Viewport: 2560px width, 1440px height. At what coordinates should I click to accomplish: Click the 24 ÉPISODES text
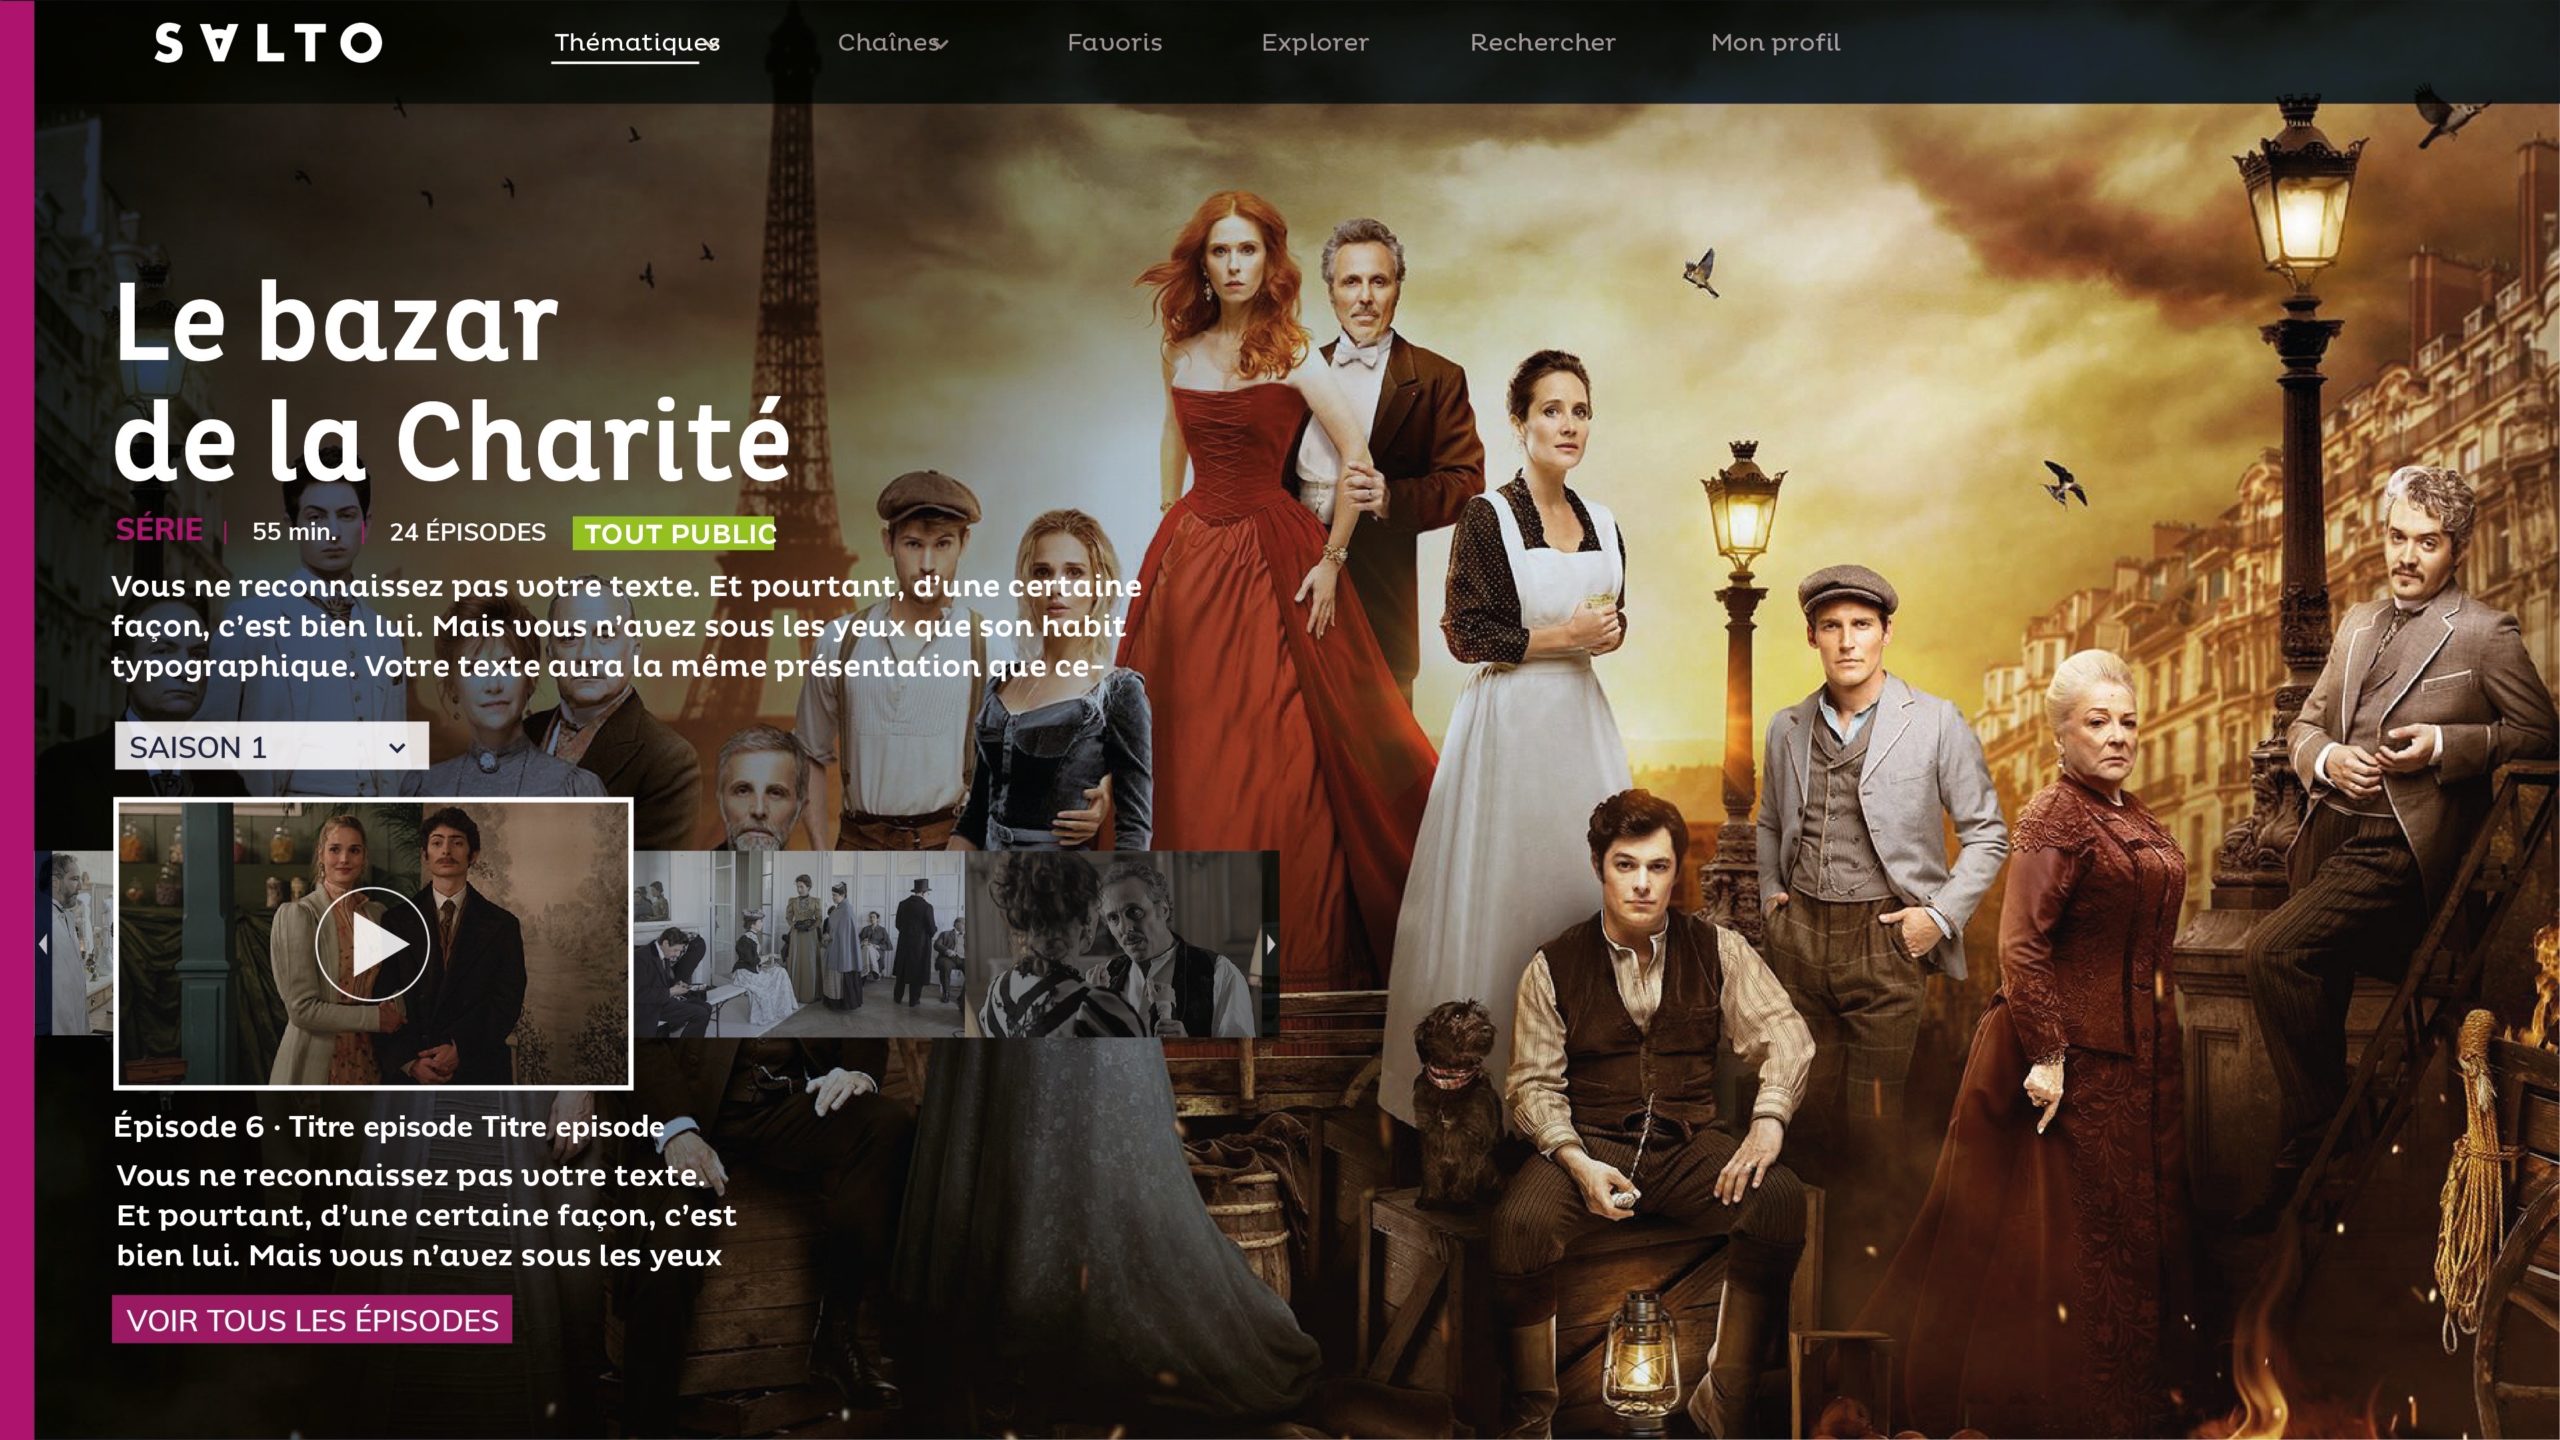coord(468,532)
